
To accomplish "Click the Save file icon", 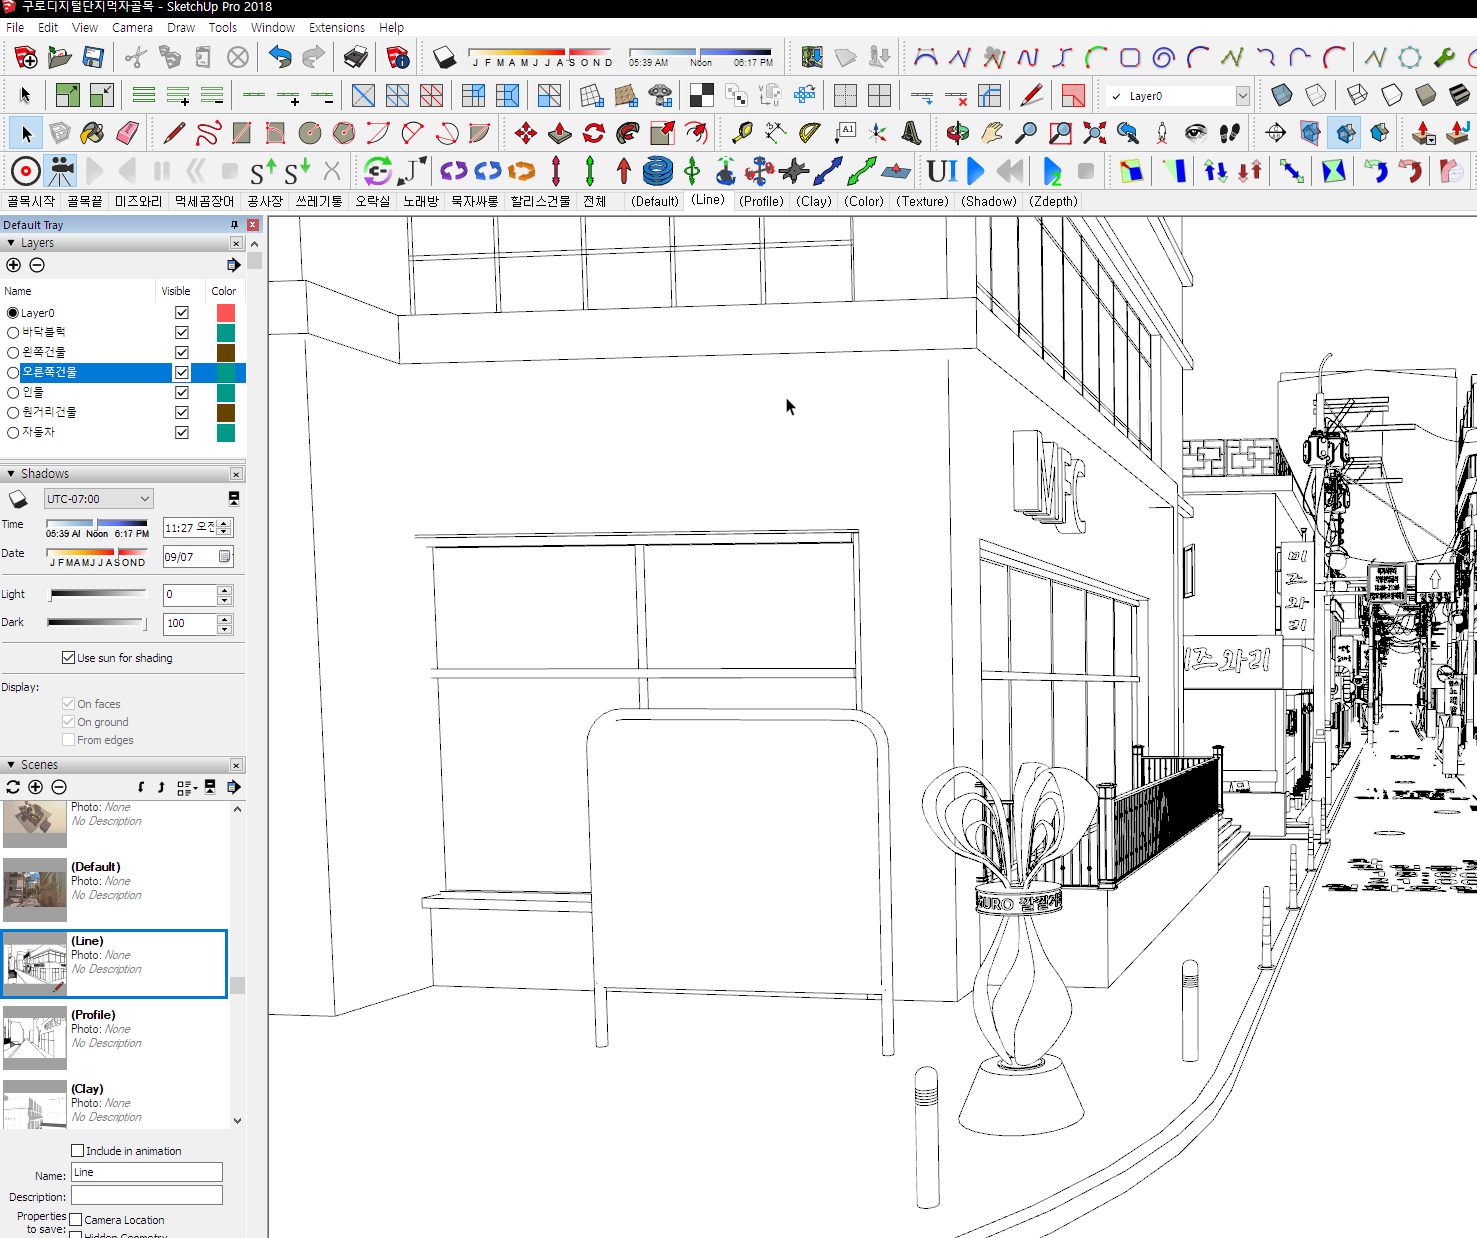I will pyautogui.click(x=93, y=57).
